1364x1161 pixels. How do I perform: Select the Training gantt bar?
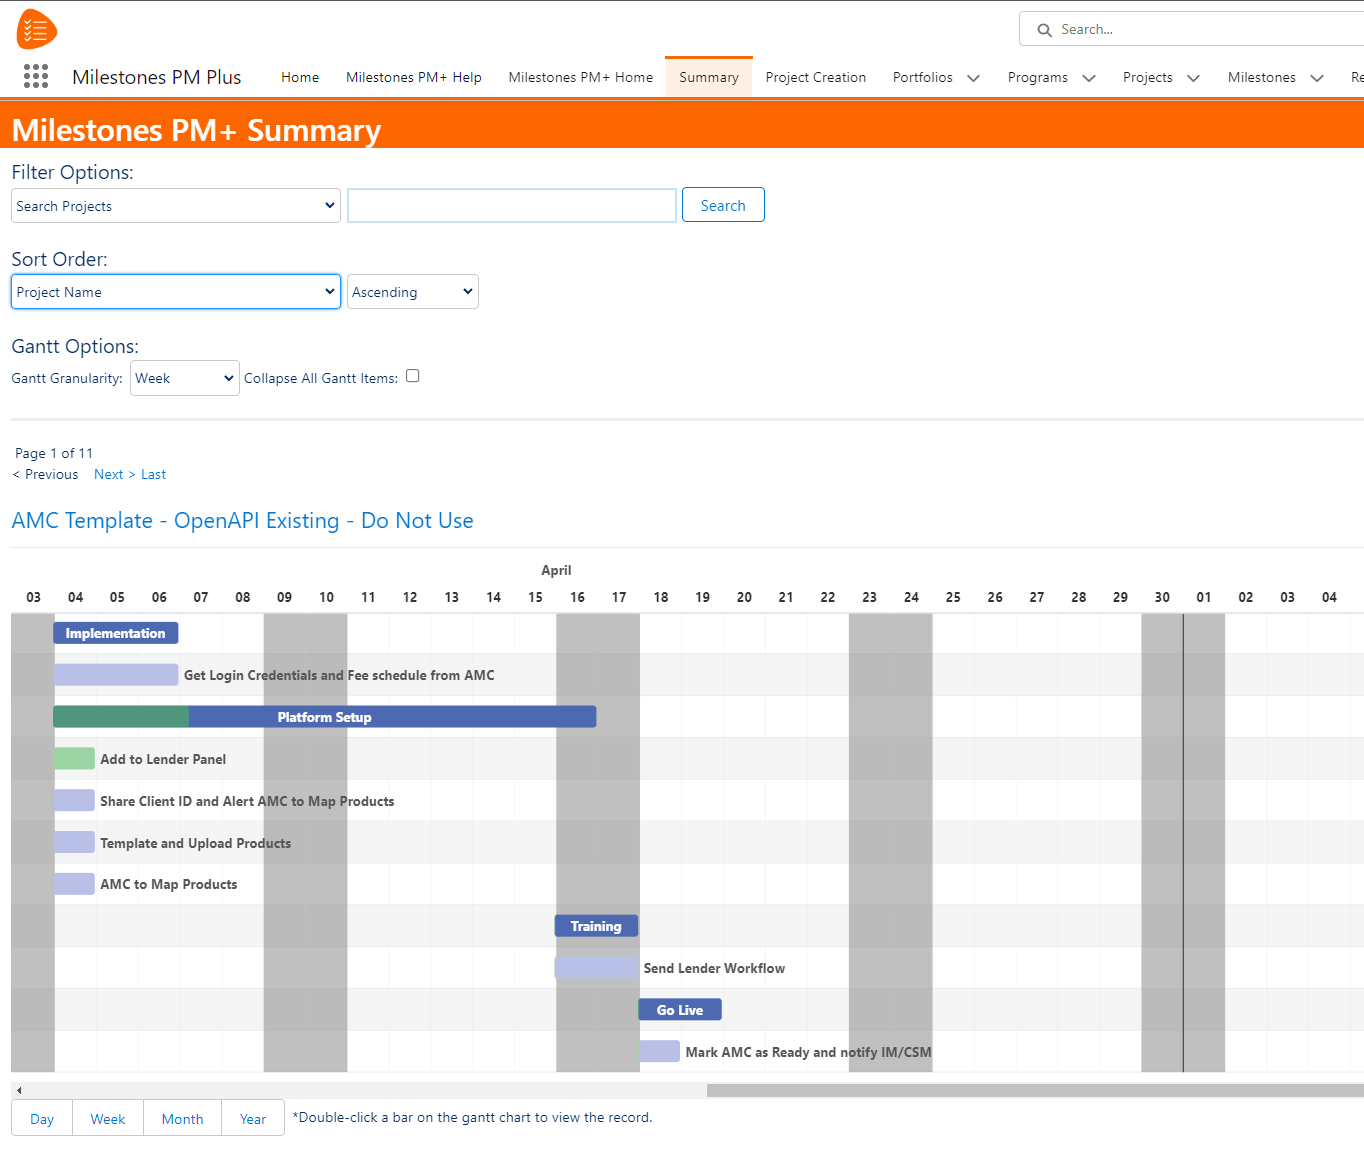pos(596,926)
